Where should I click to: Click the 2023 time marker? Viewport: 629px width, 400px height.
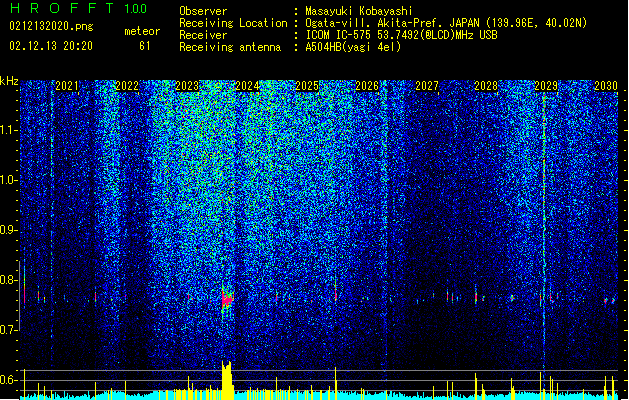[x=187, y=86]
